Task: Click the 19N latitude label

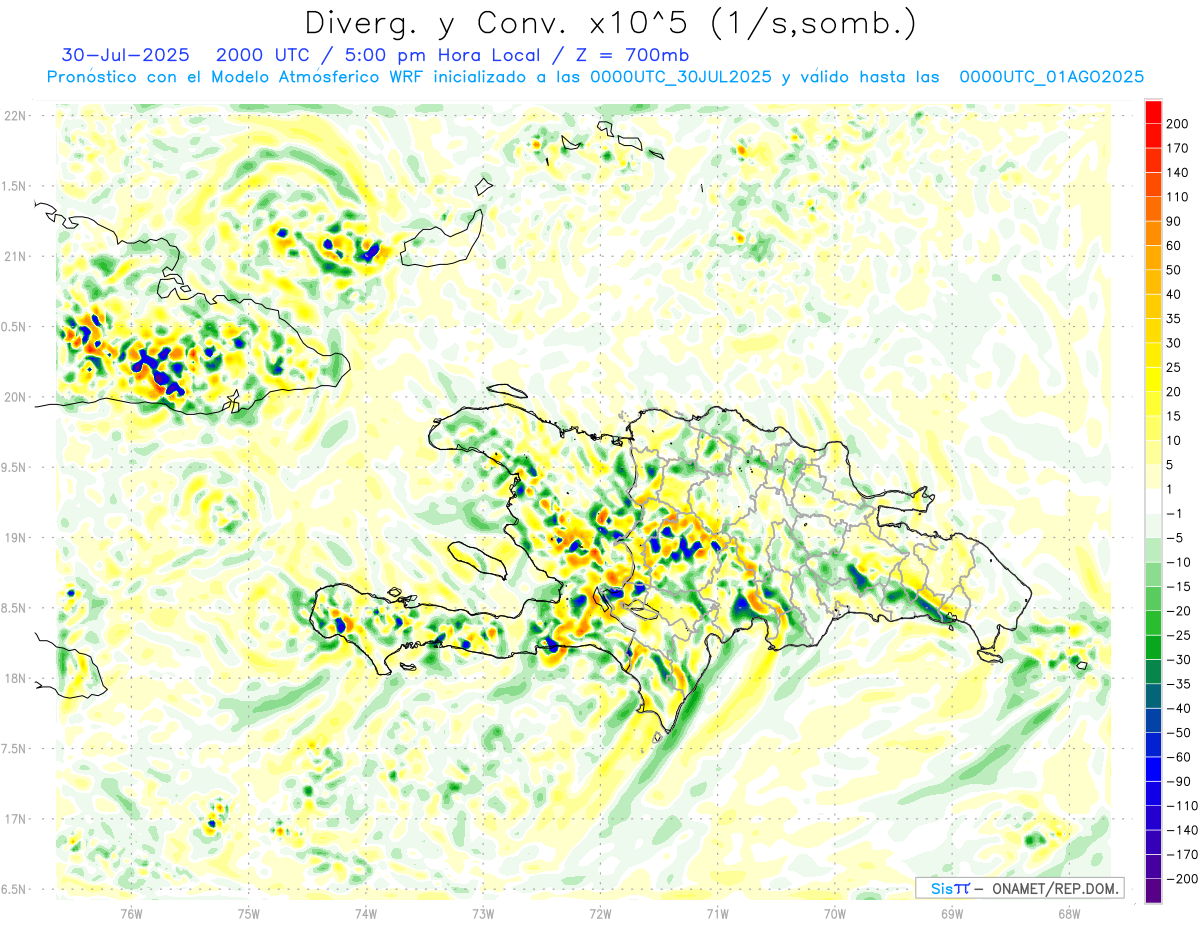Action: (x=14, y=538)
